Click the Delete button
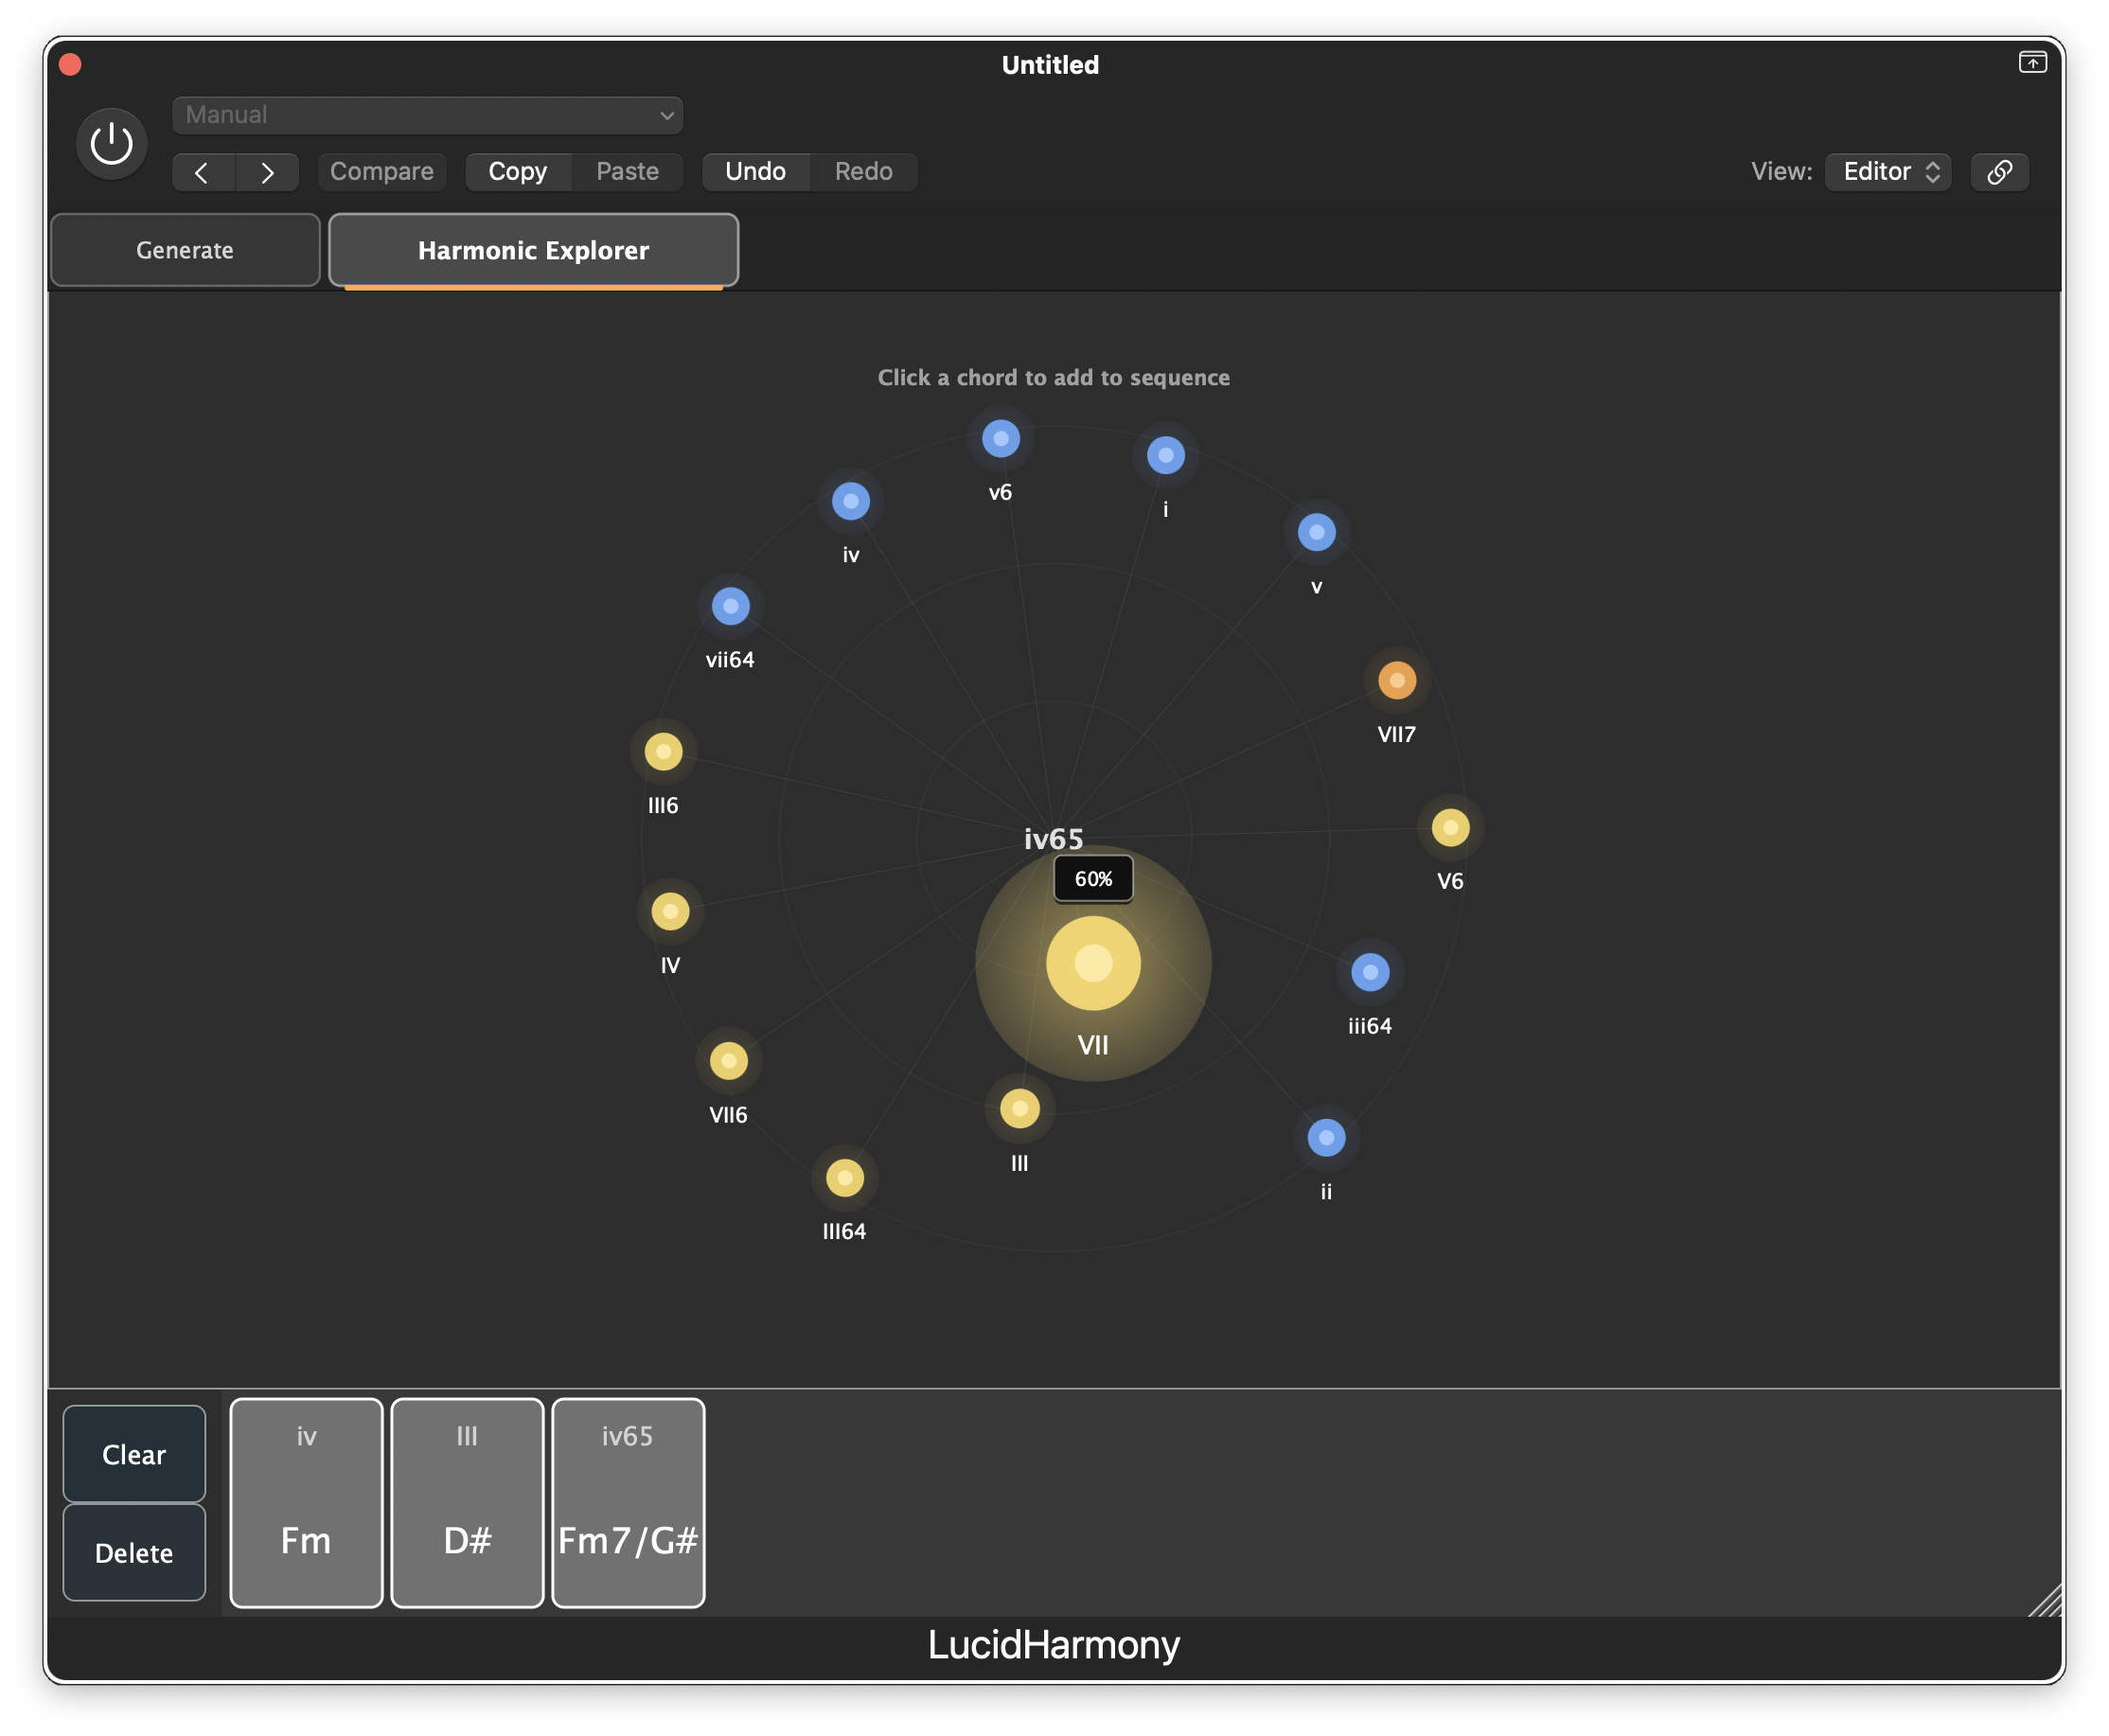 coord(134,1553)
